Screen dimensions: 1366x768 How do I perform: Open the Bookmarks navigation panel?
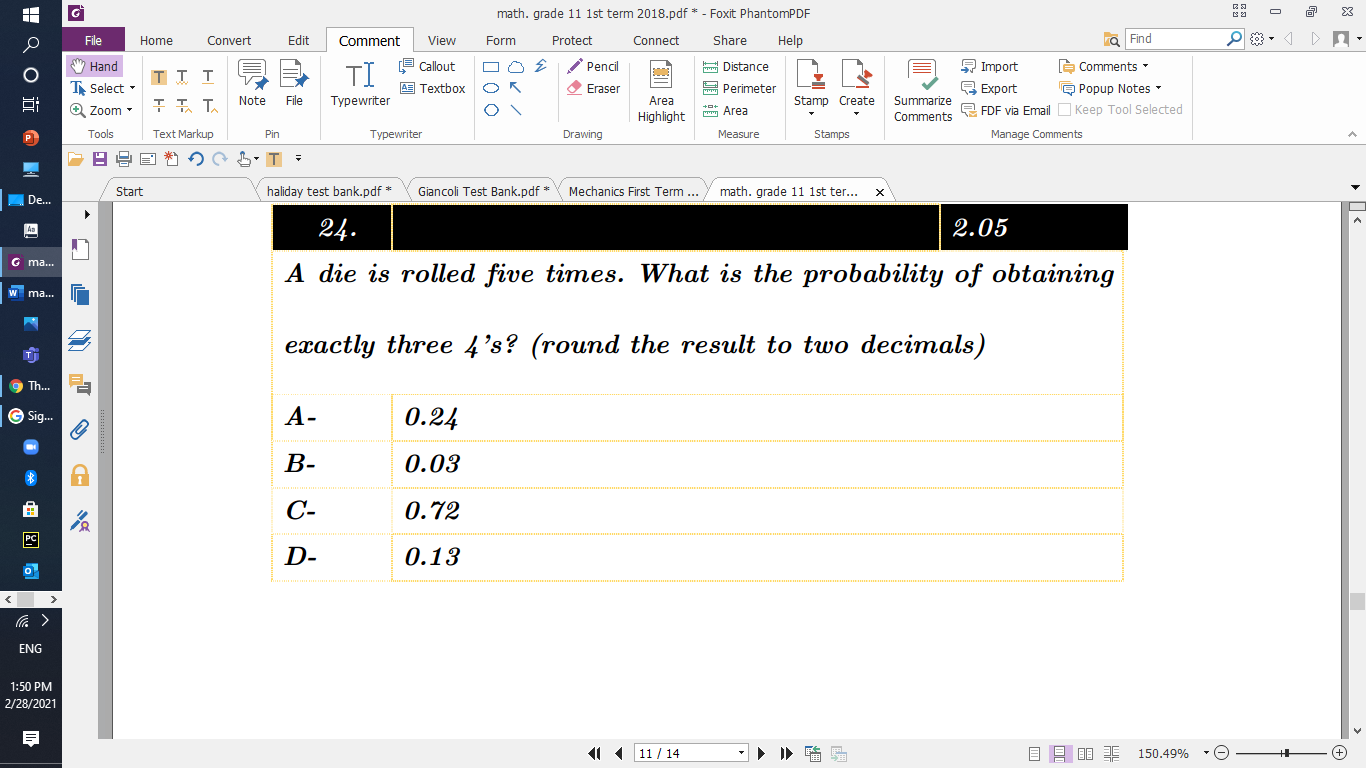pyautogui.click(x=80, y=250)
